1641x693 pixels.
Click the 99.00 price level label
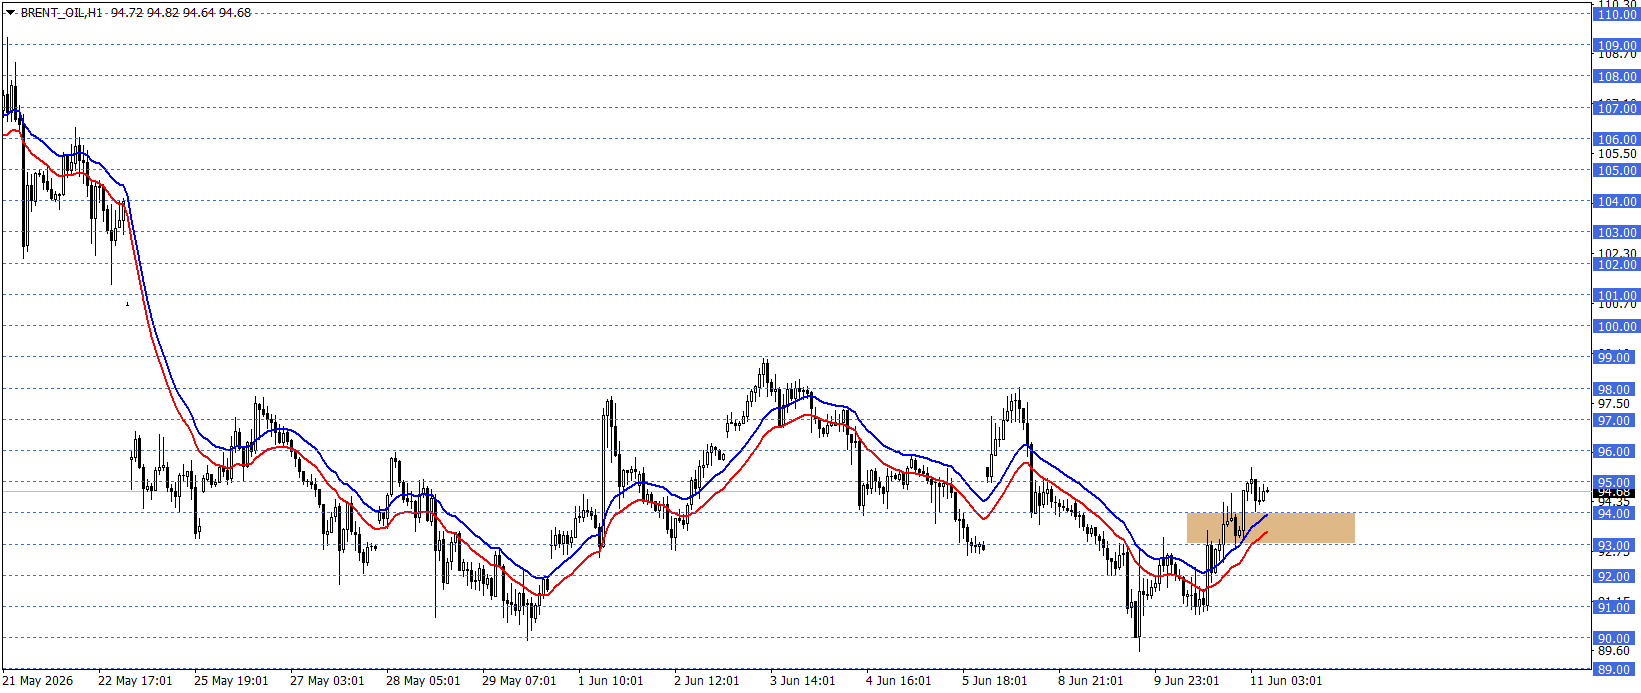(x=1616, y=358)
